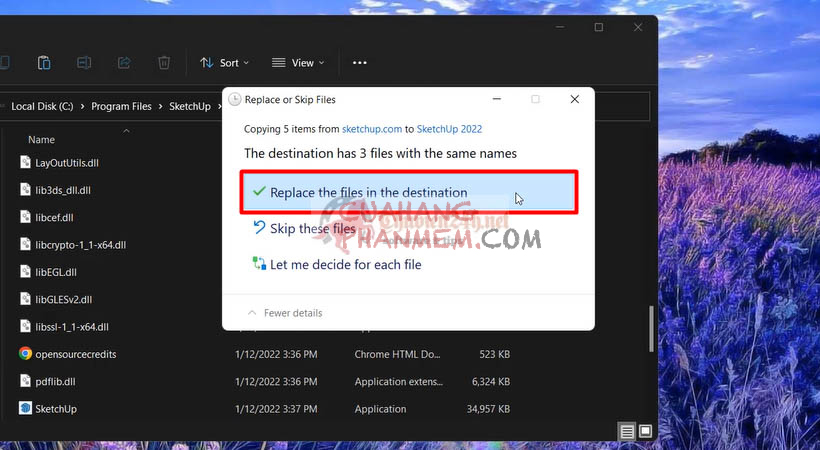
Task: Choose Replace the files in the destination
Action: pyautogui.click(x=409, y=192)
